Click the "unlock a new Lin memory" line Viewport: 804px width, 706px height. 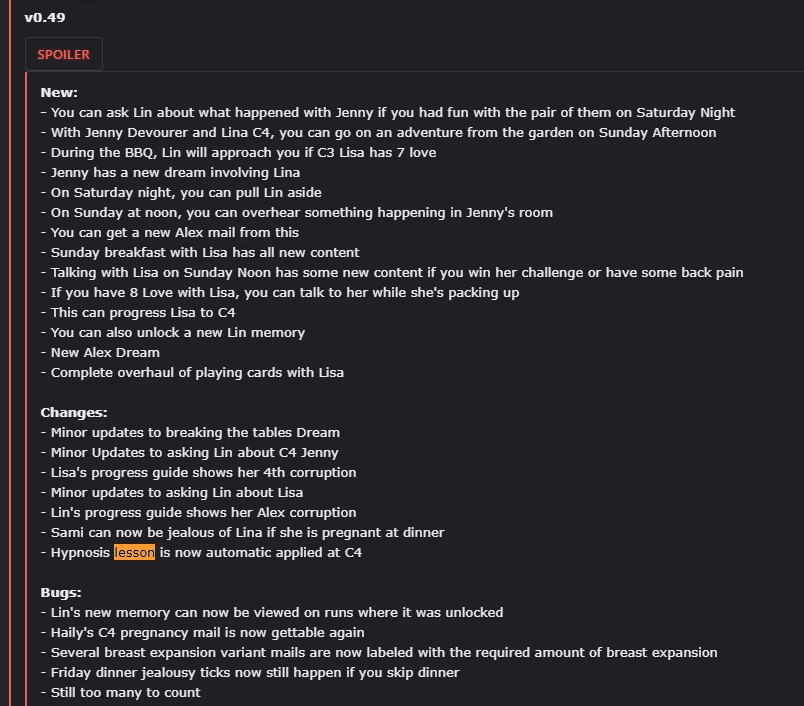[178, 332]
